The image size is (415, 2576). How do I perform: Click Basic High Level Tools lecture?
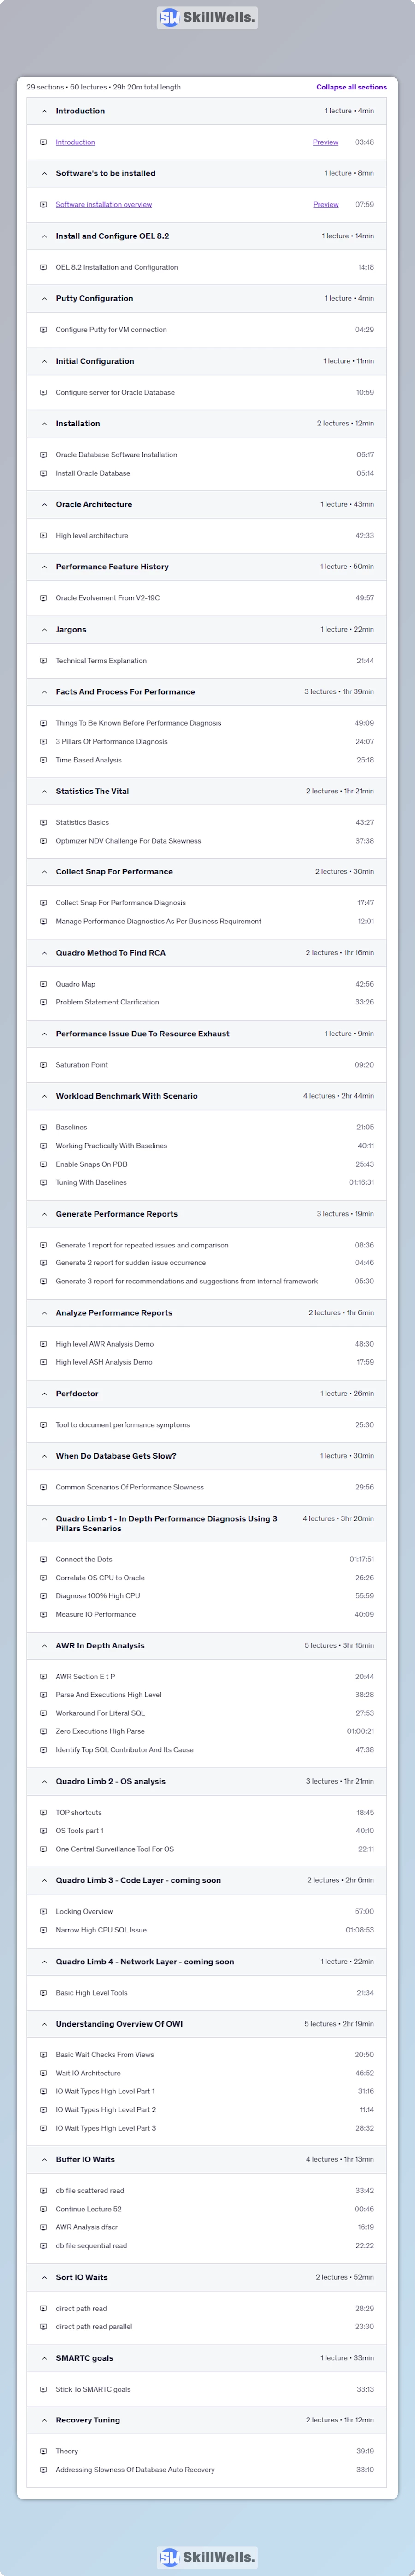tap(92, 1993)
